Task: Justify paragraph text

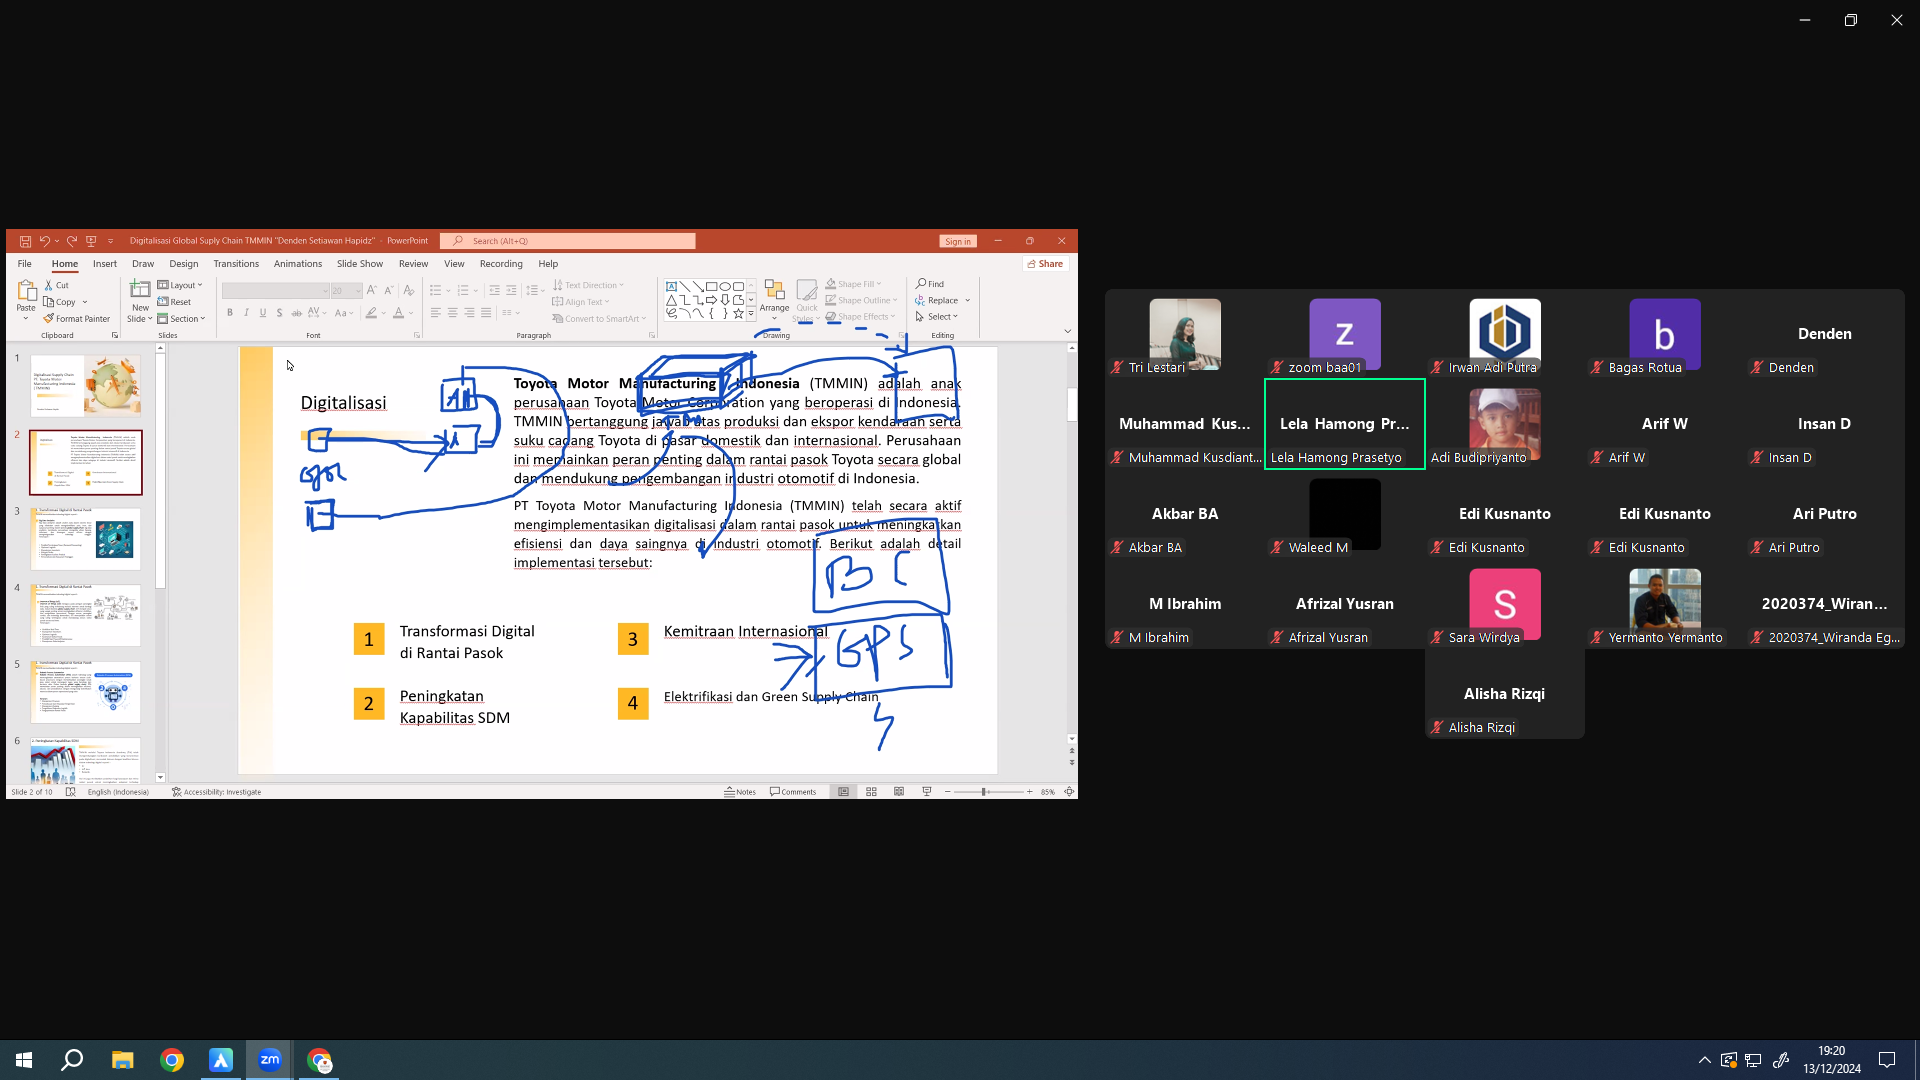Action: [486, 313]
